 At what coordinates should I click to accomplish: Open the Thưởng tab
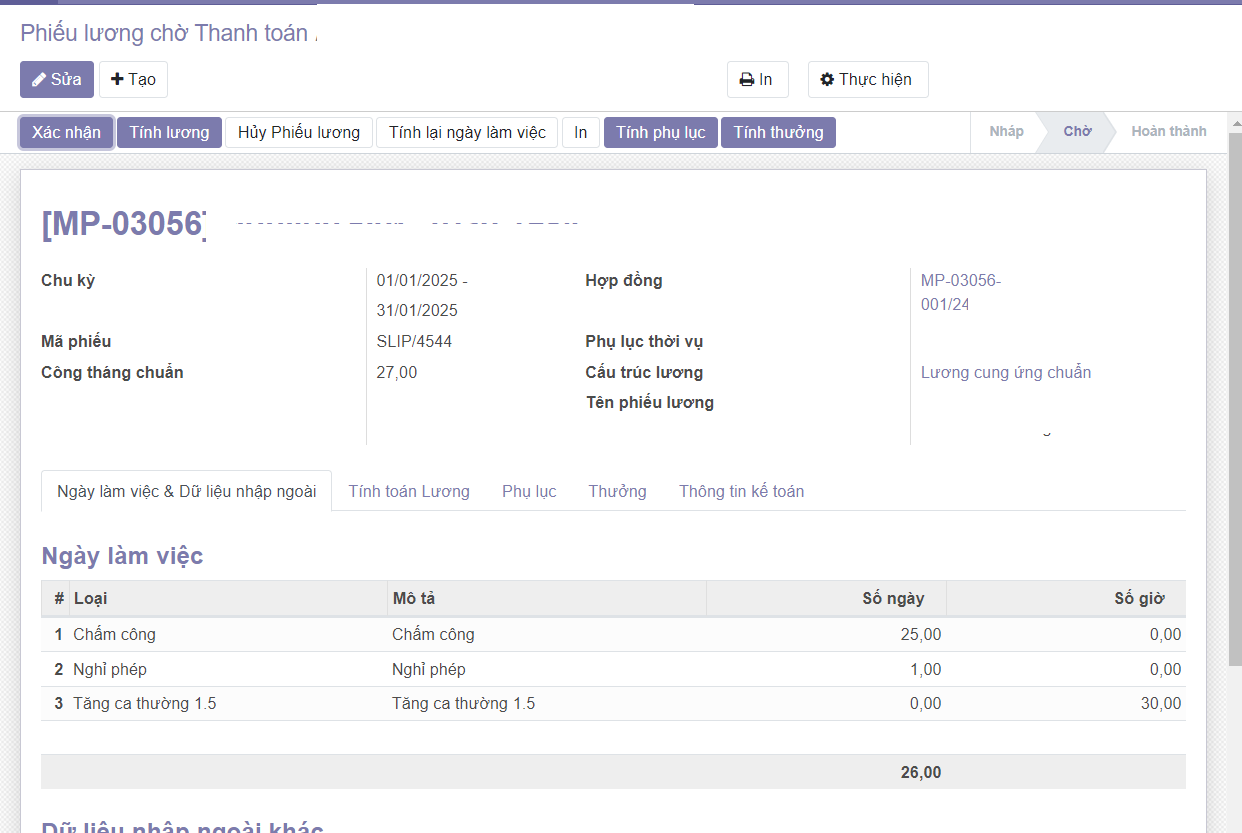(x=617, y=491)
